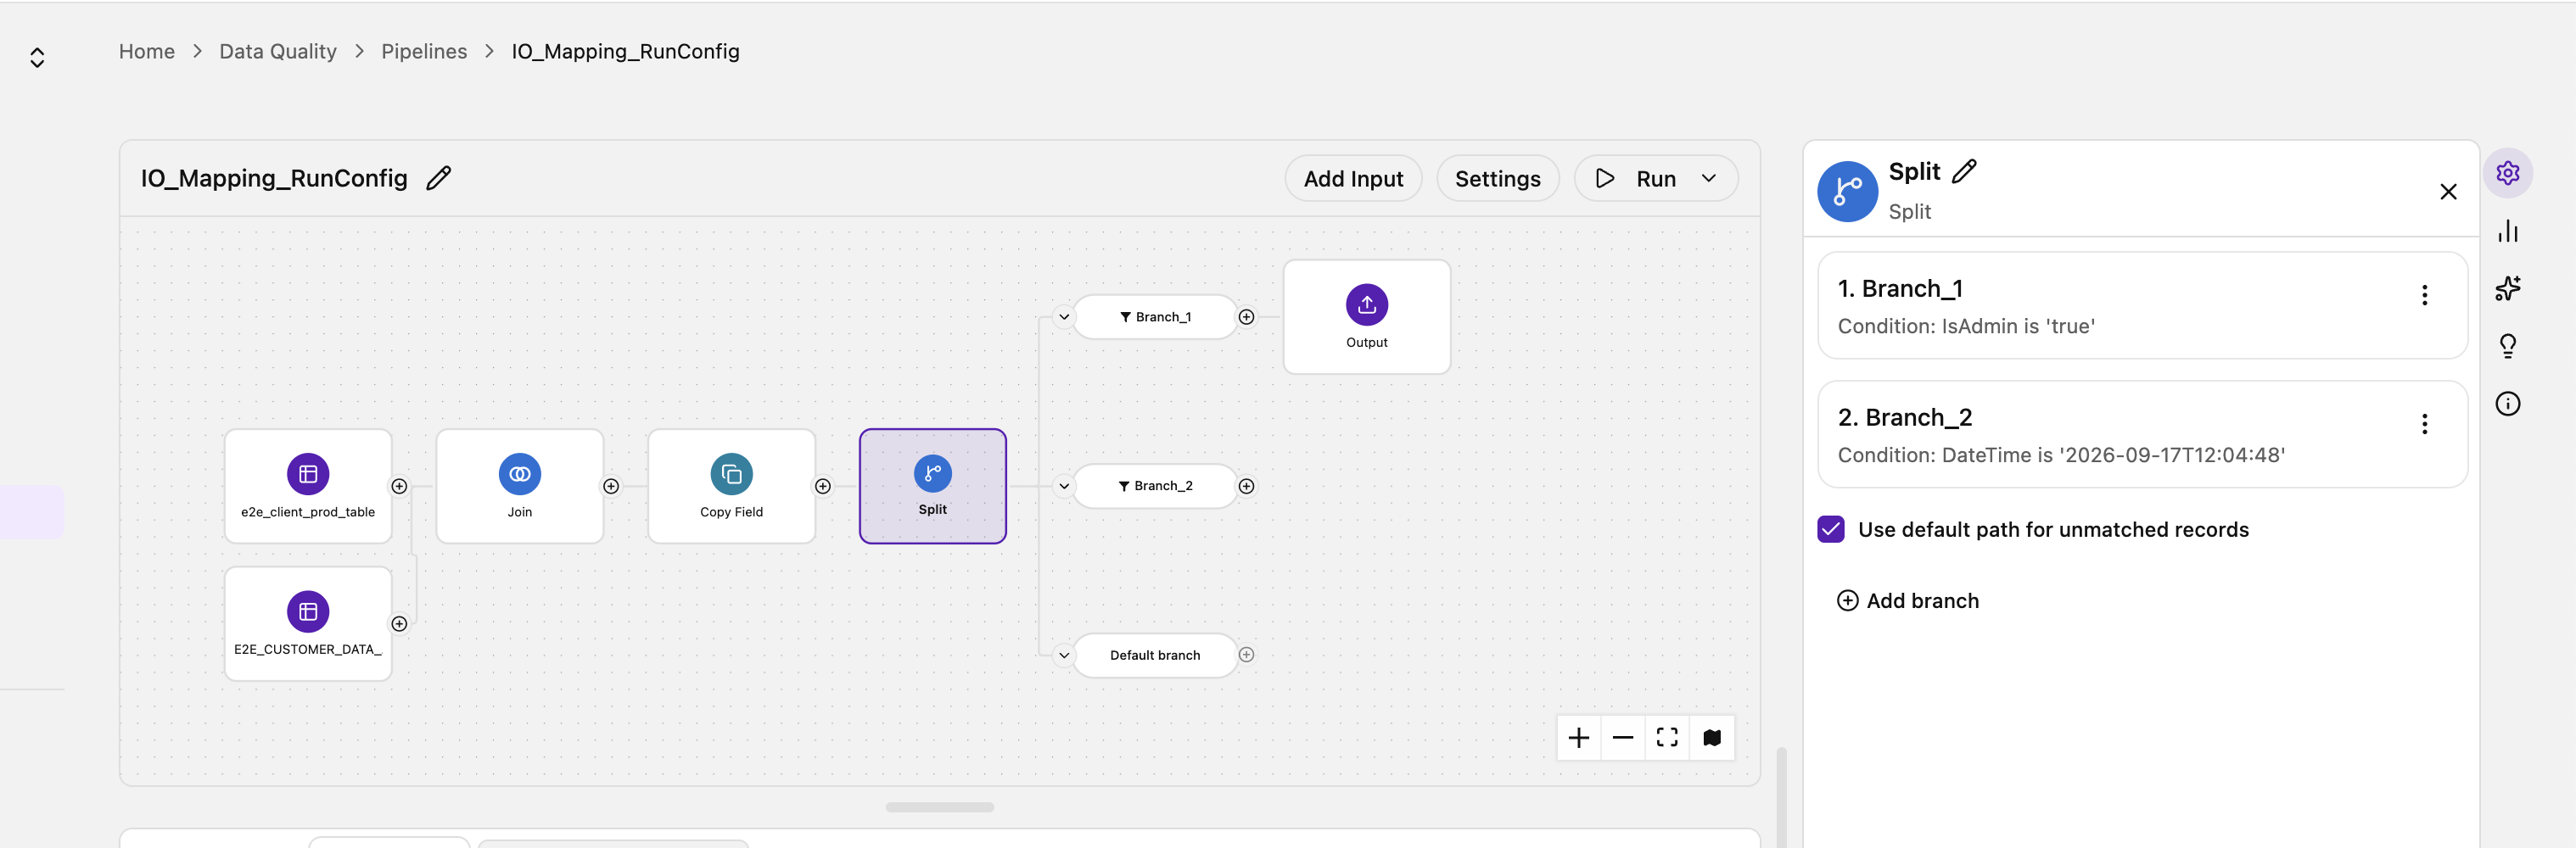
Task: Close the Split configuration panel
Action: (2448, 192)
